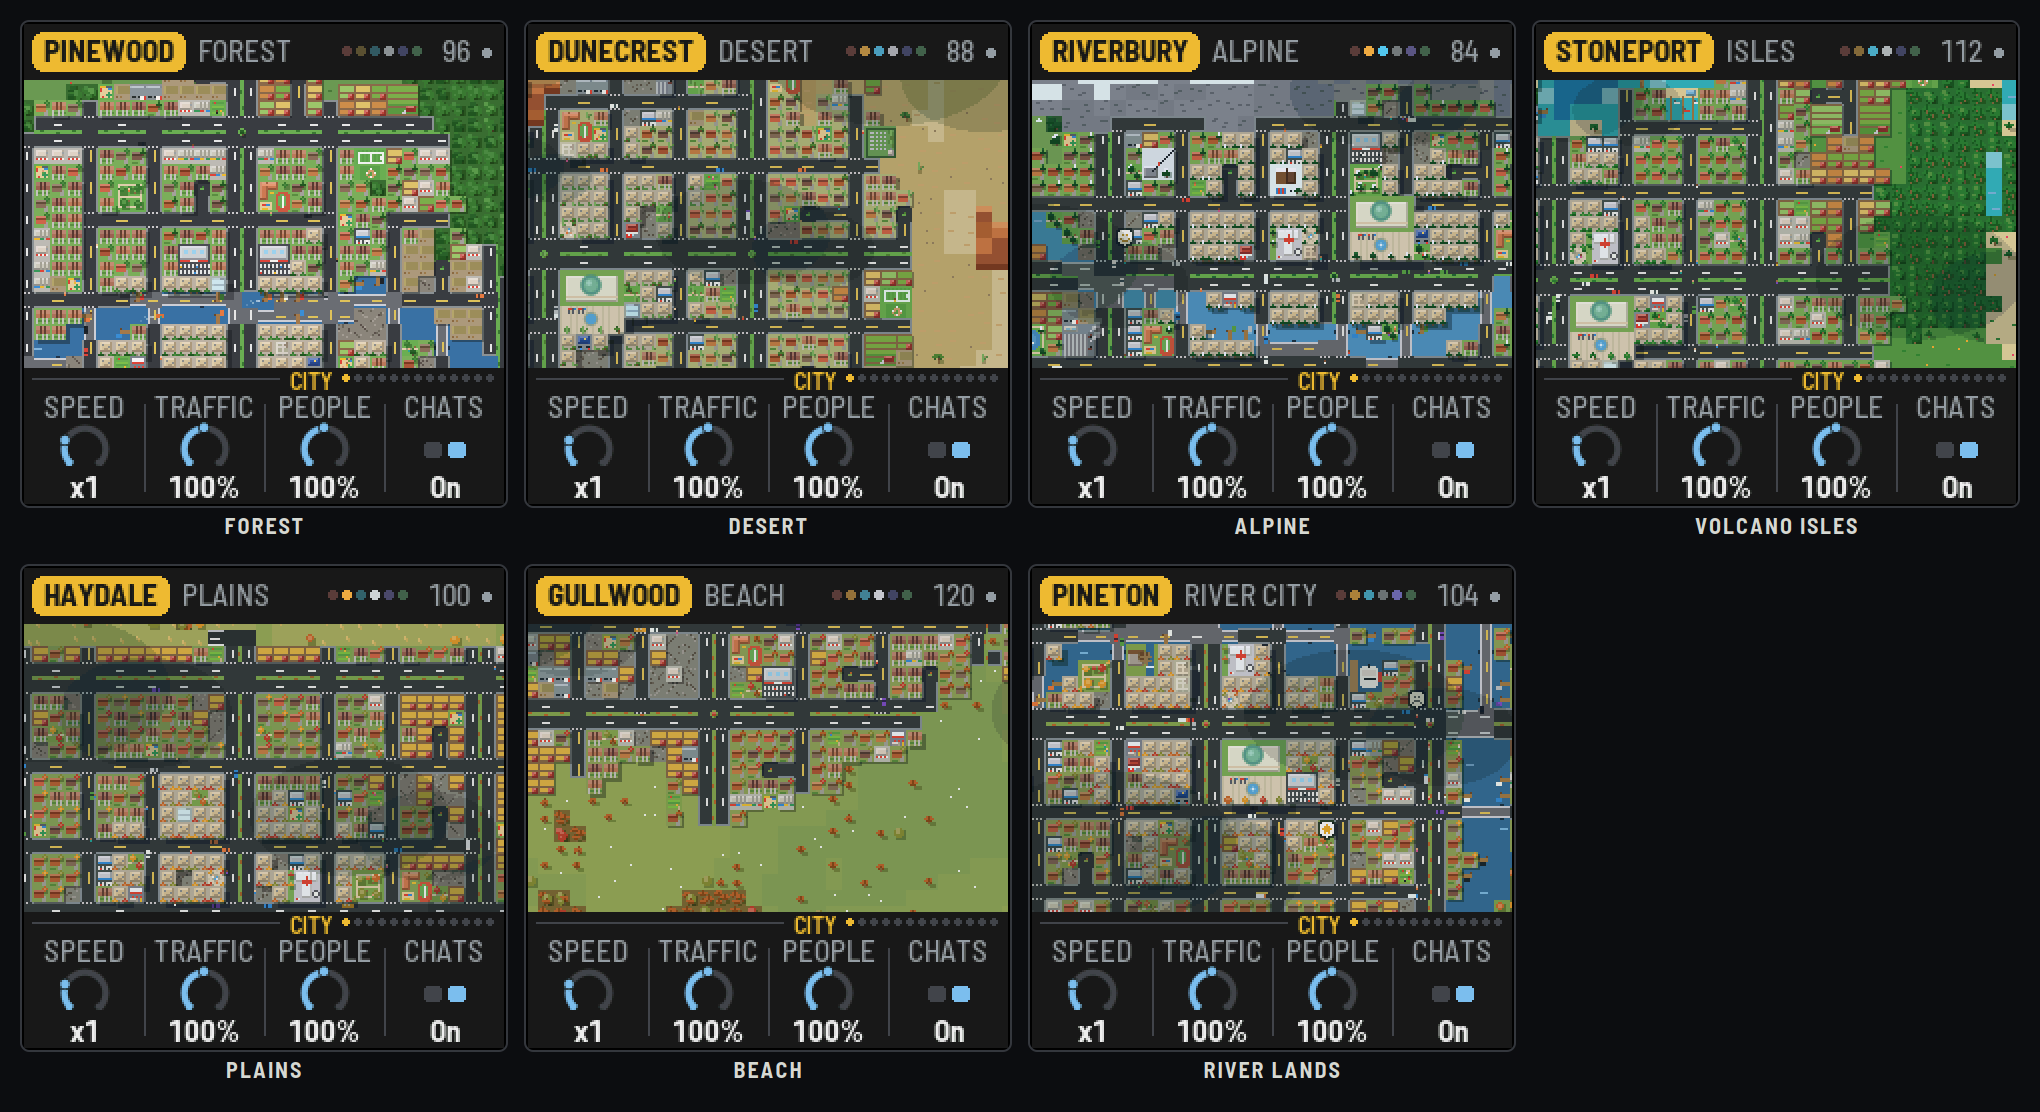Image resolution: width=2040 pixels, height=1112 pixels.
Task: Toggle the CHATS switch in the Pinewood card
Action: point(445,450)
